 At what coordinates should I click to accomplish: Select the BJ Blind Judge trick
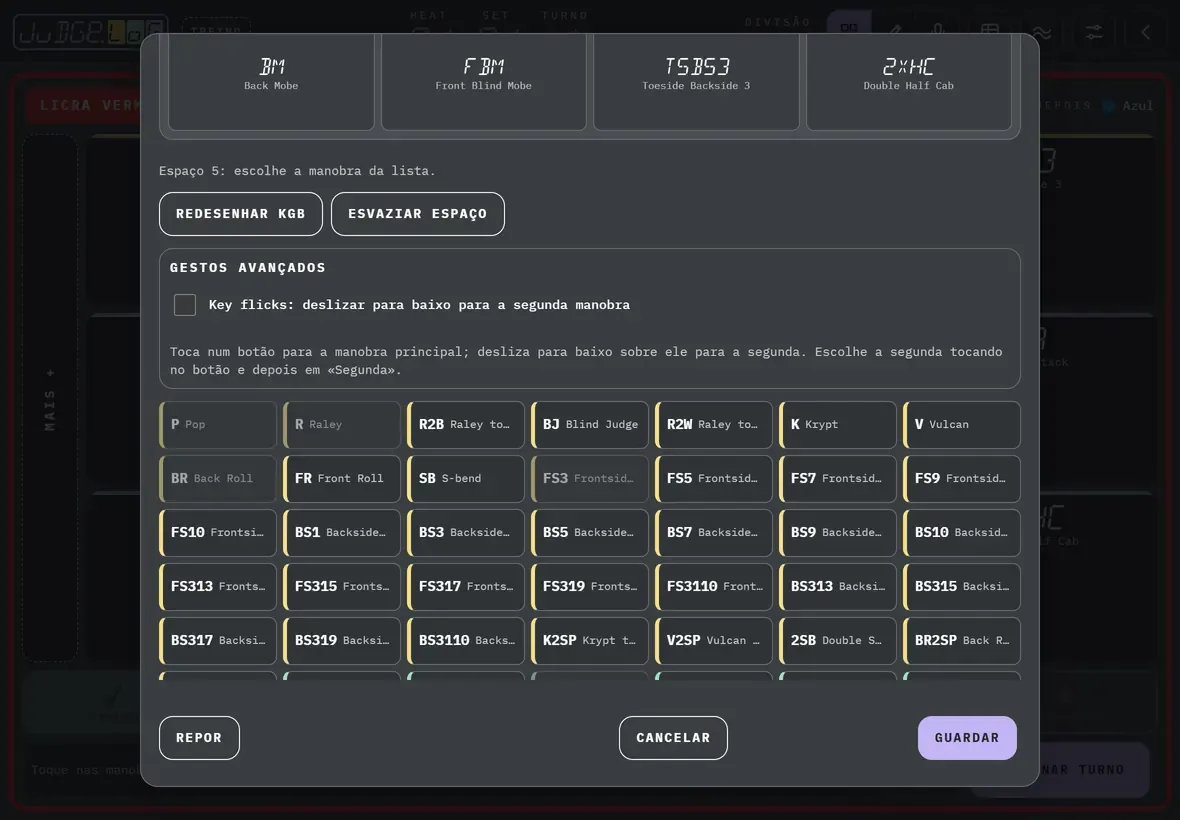point(590,424)
